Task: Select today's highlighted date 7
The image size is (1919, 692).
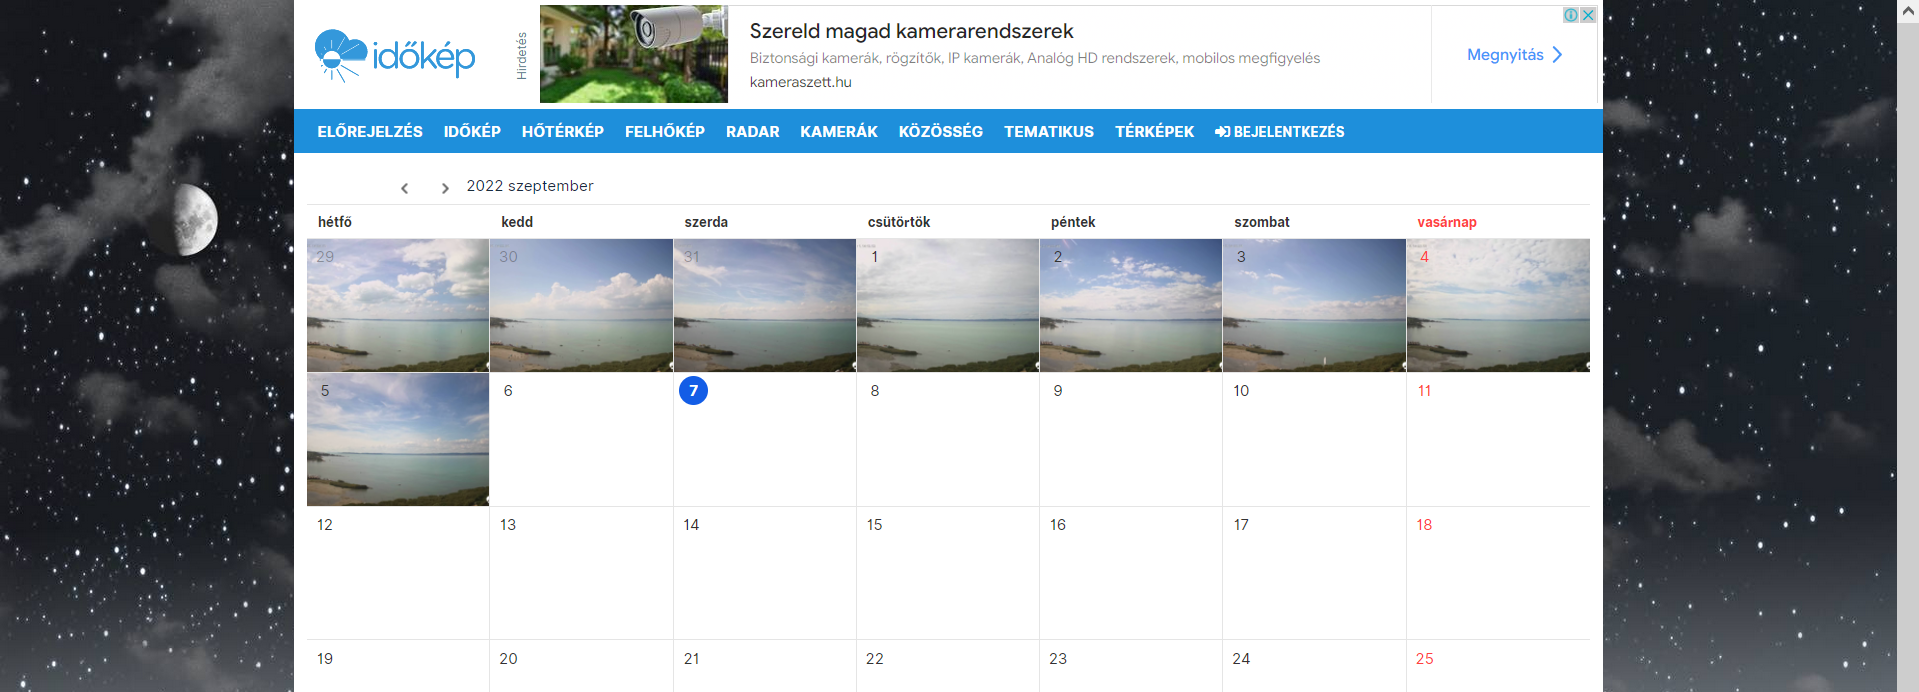Action: pos(693,390)
